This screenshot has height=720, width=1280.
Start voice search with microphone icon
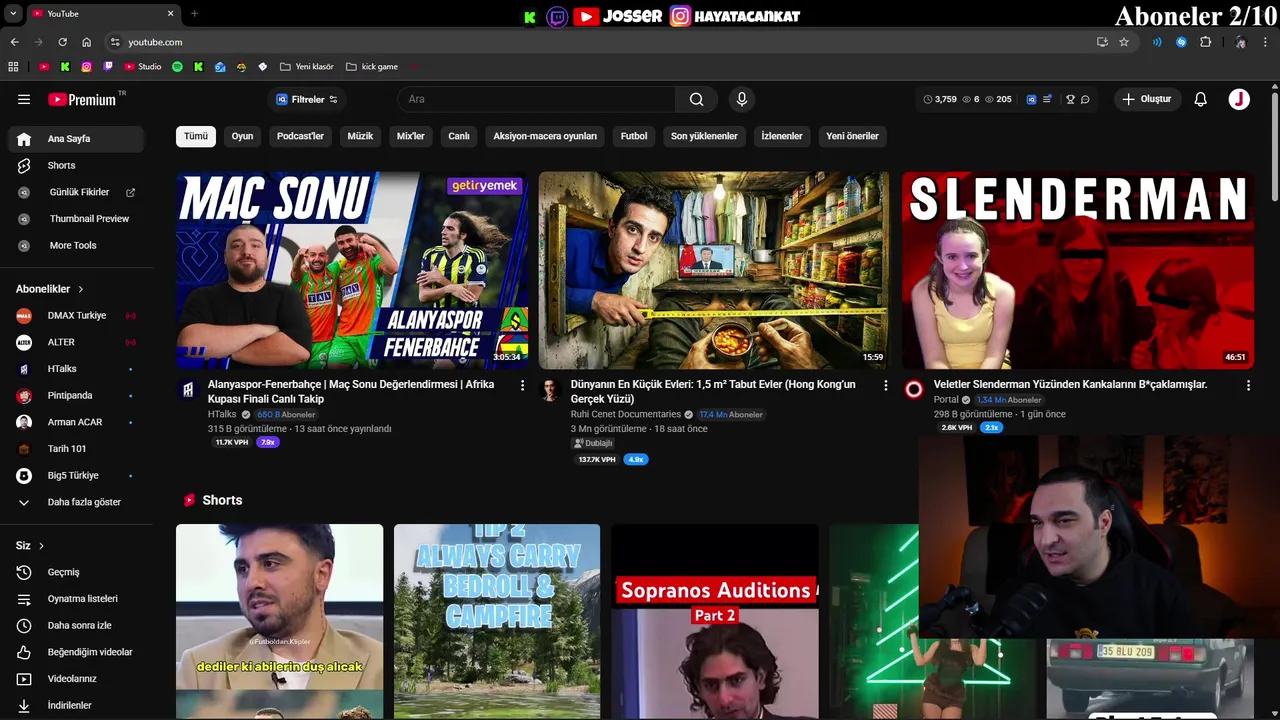point(741,99)
